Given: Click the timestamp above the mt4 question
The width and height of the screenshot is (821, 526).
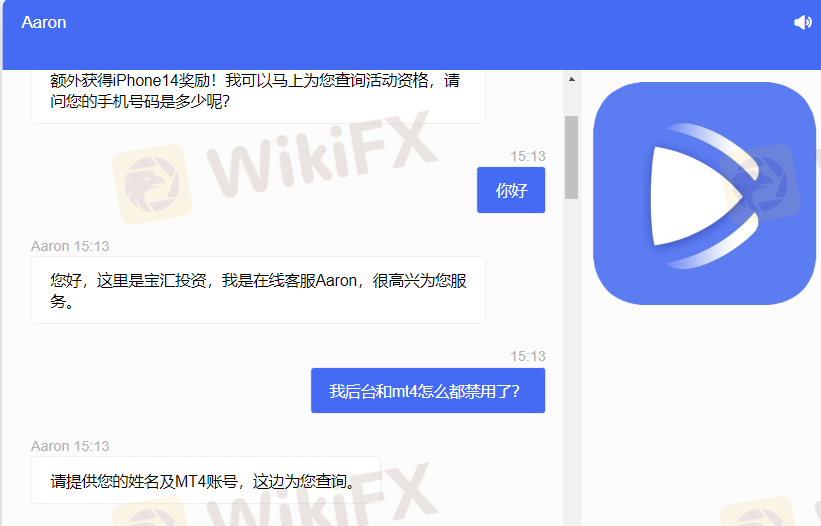Looking at the screenshot, I should point(528,356).
